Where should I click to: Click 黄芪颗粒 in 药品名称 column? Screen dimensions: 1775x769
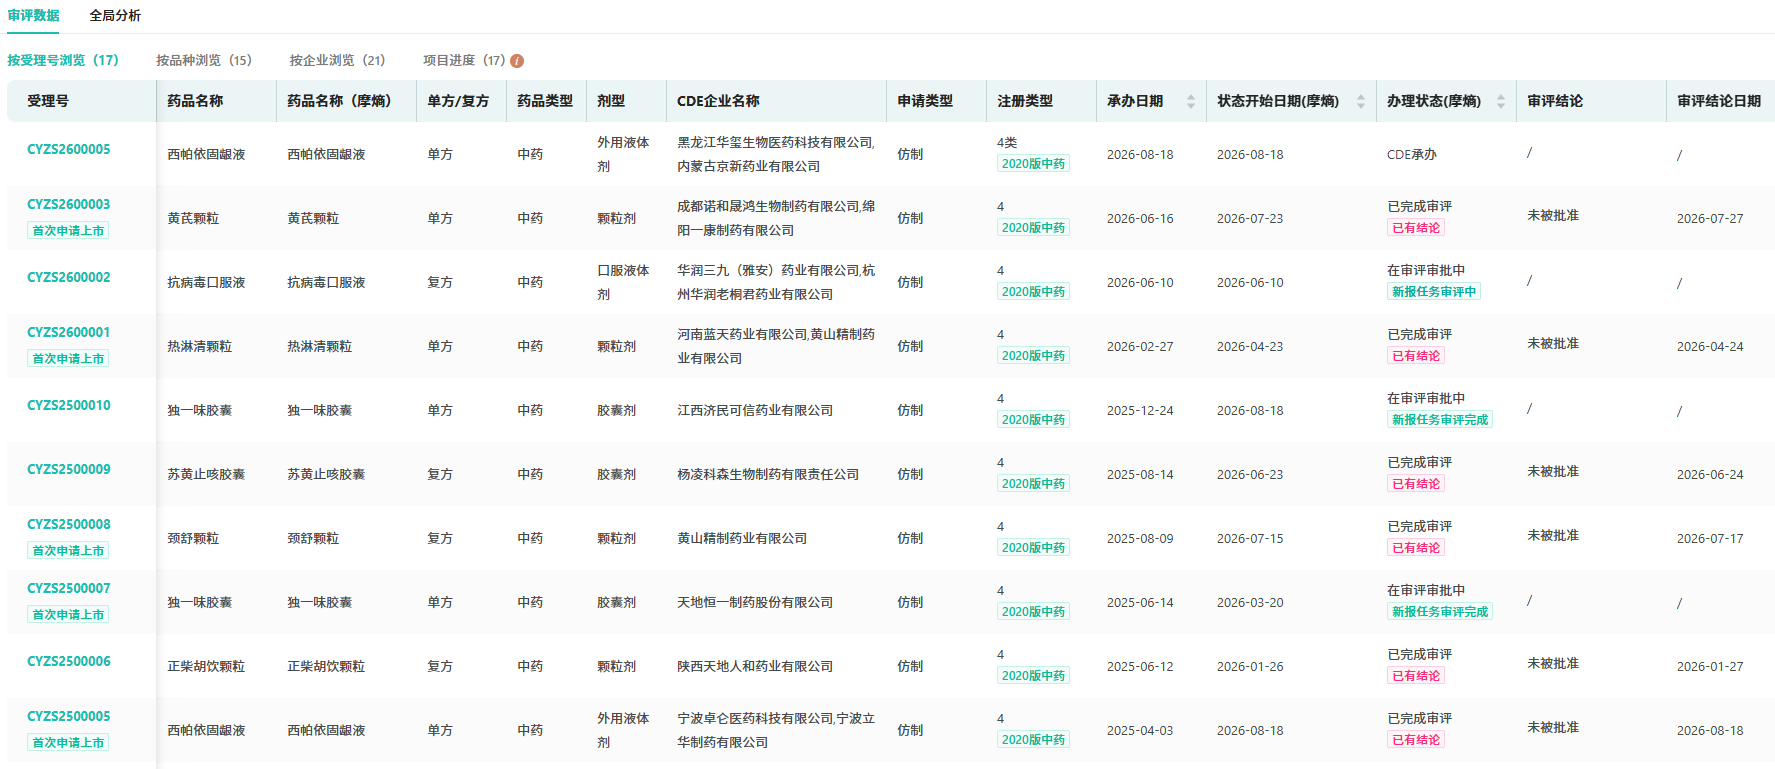point(193,218)
